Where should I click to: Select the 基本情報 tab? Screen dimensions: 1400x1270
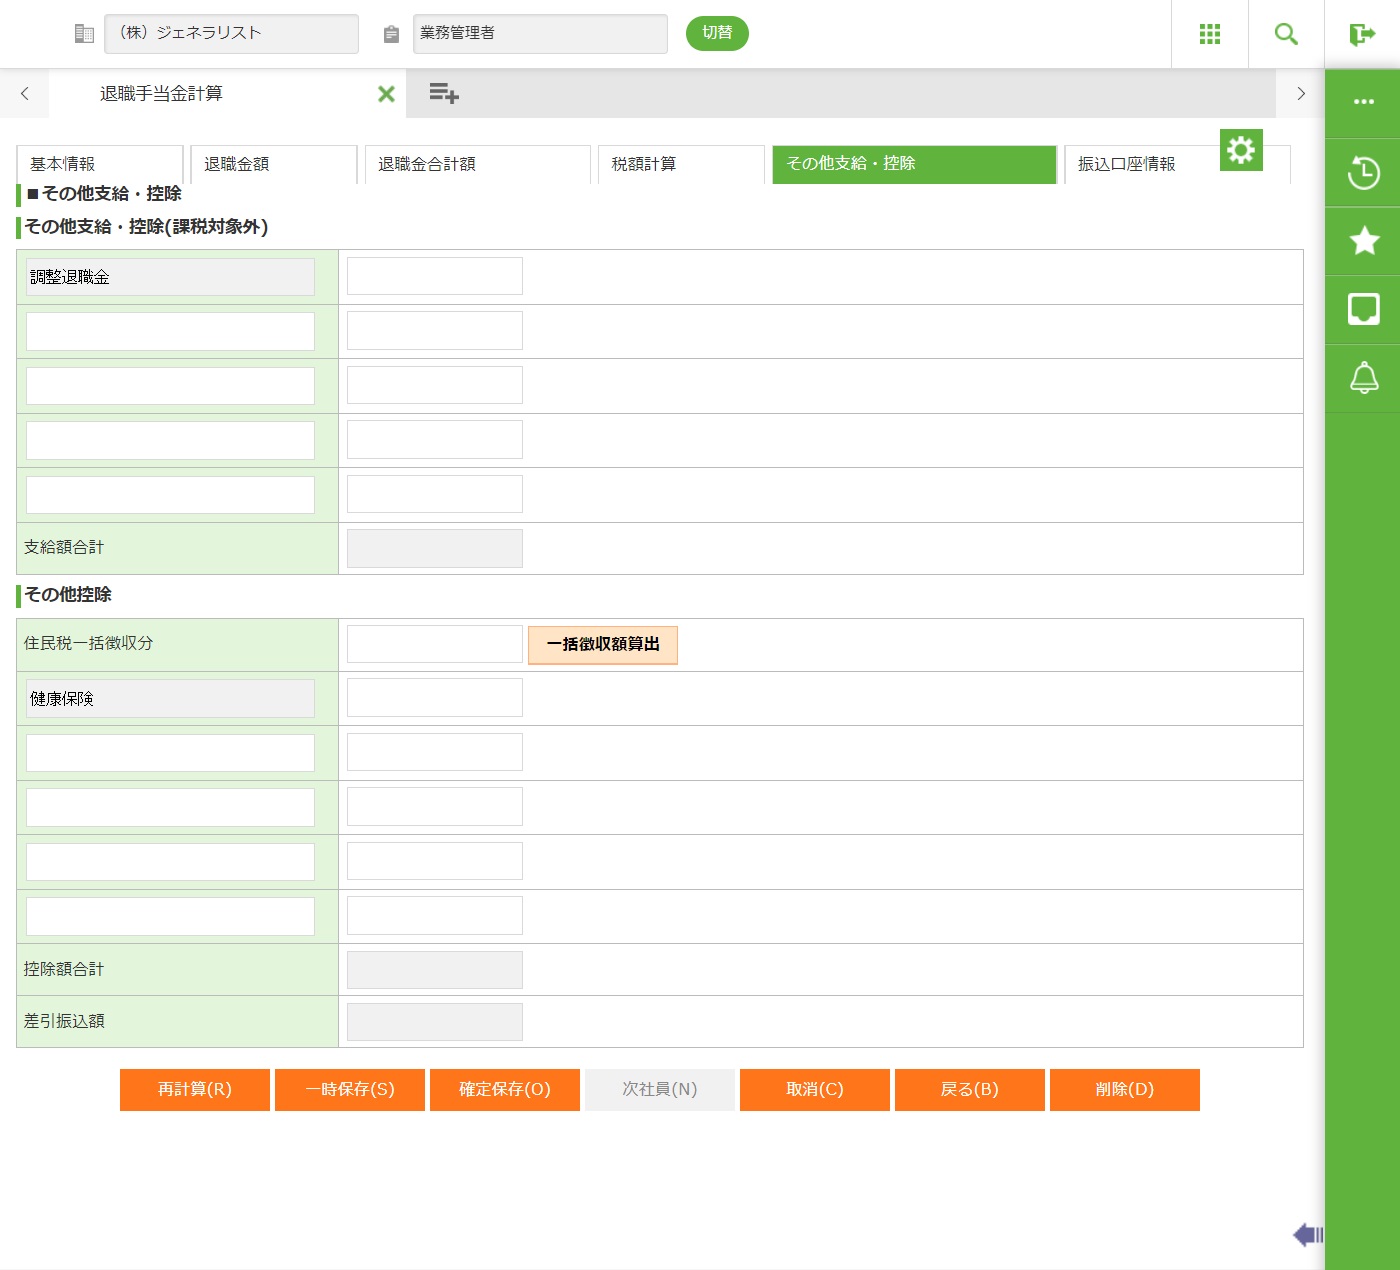pyautogui.click(x=100, y=164)
